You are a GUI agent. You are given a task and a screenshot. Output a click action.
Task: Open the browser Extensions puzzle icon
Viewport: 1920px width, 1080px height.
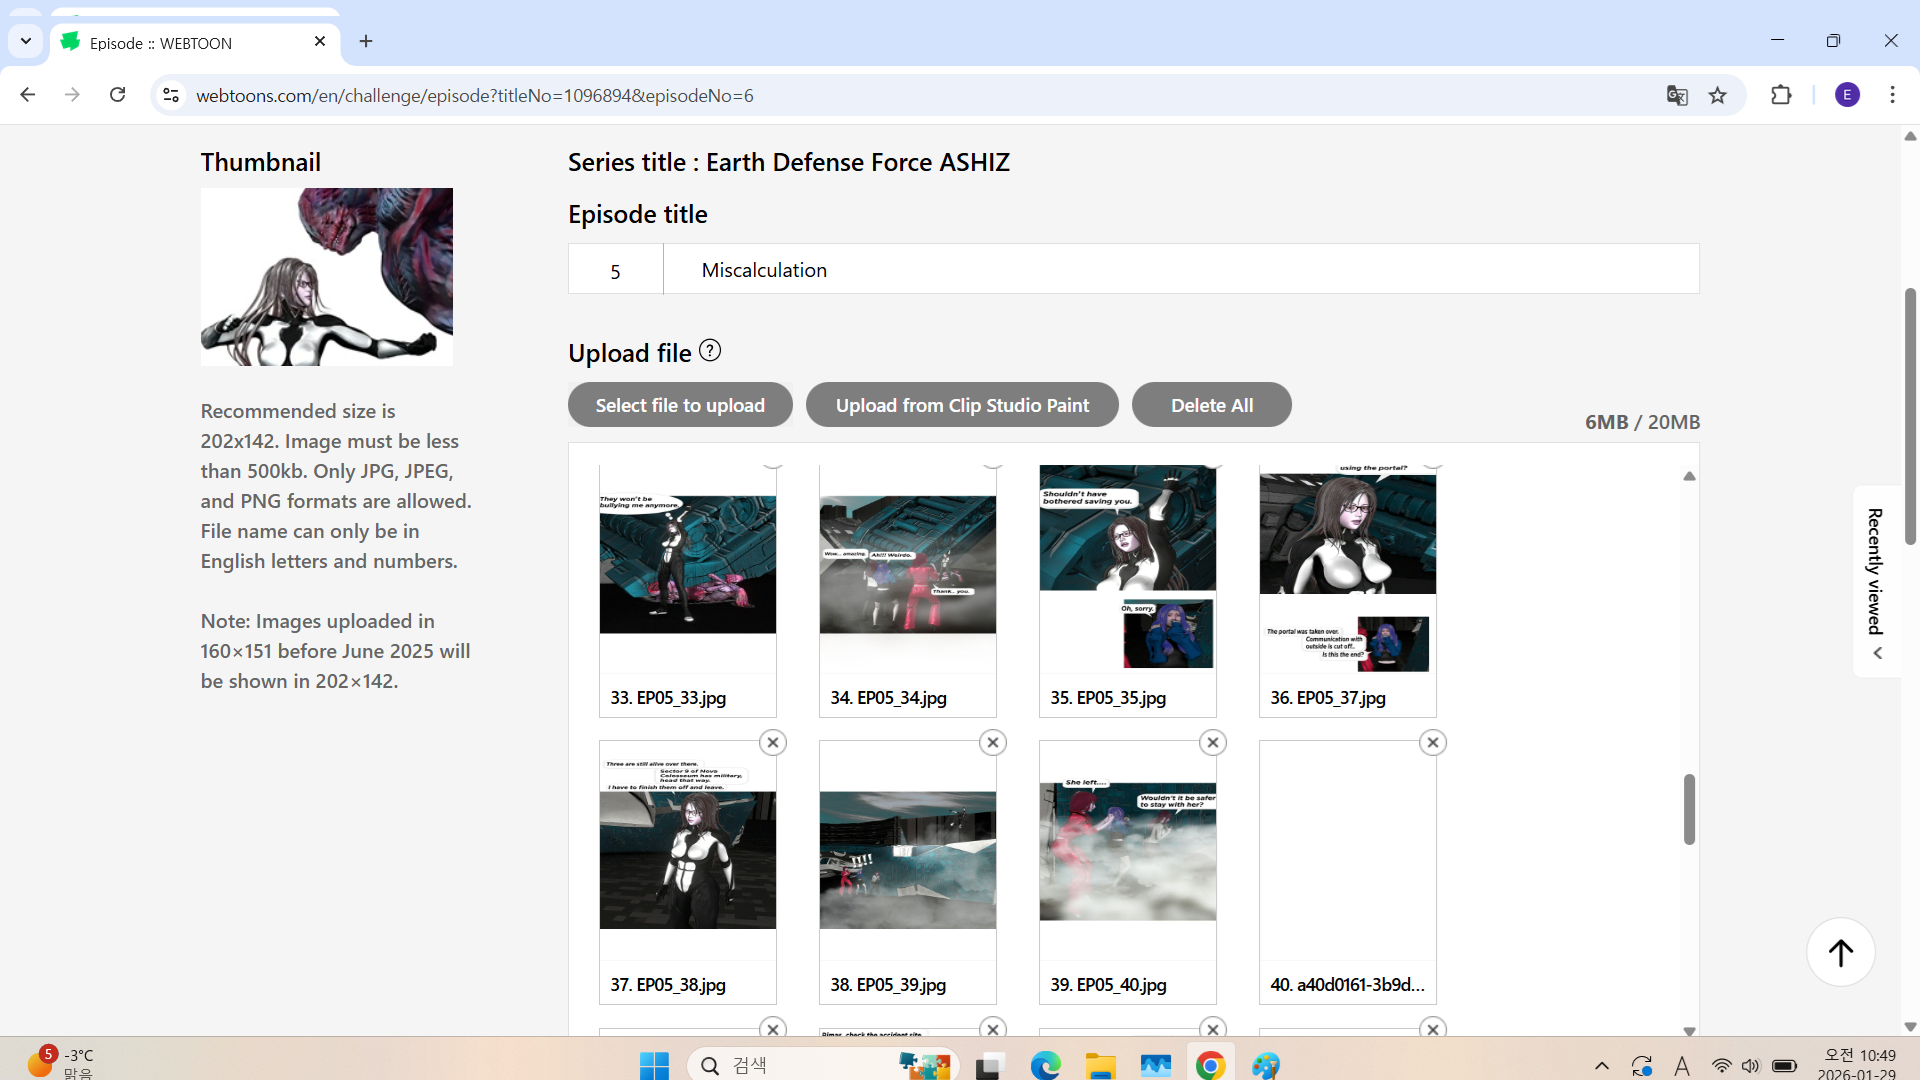(x=1781, y=95)
